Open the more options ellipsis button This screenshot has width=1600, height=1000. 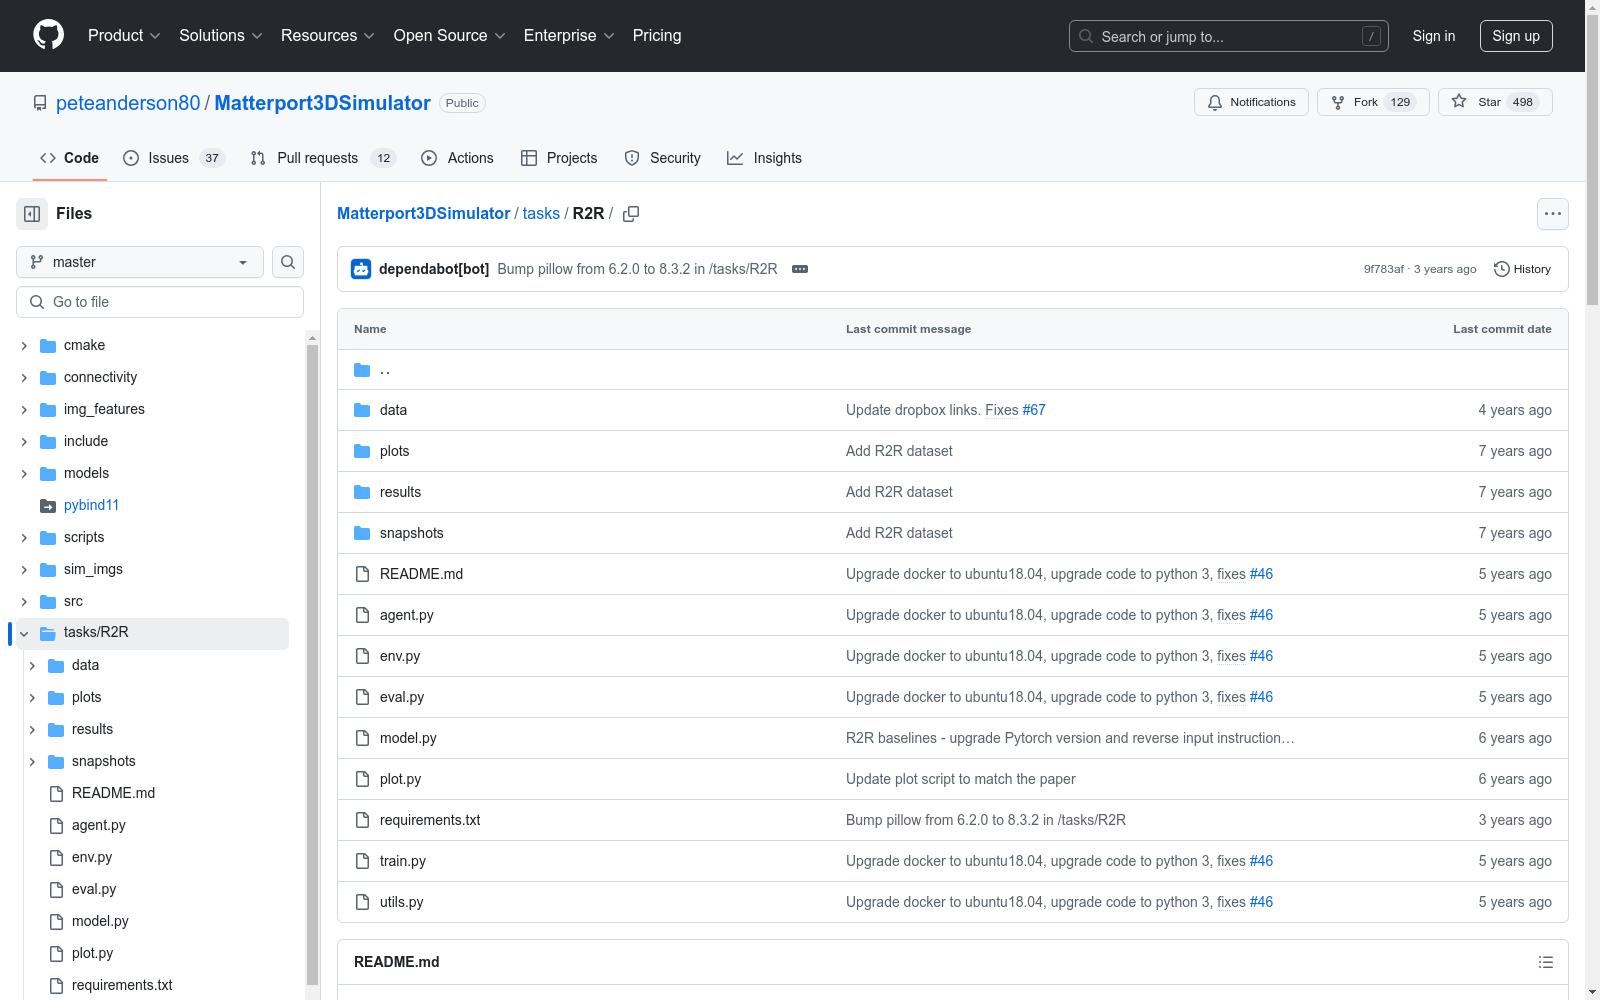coord(1553,214)
